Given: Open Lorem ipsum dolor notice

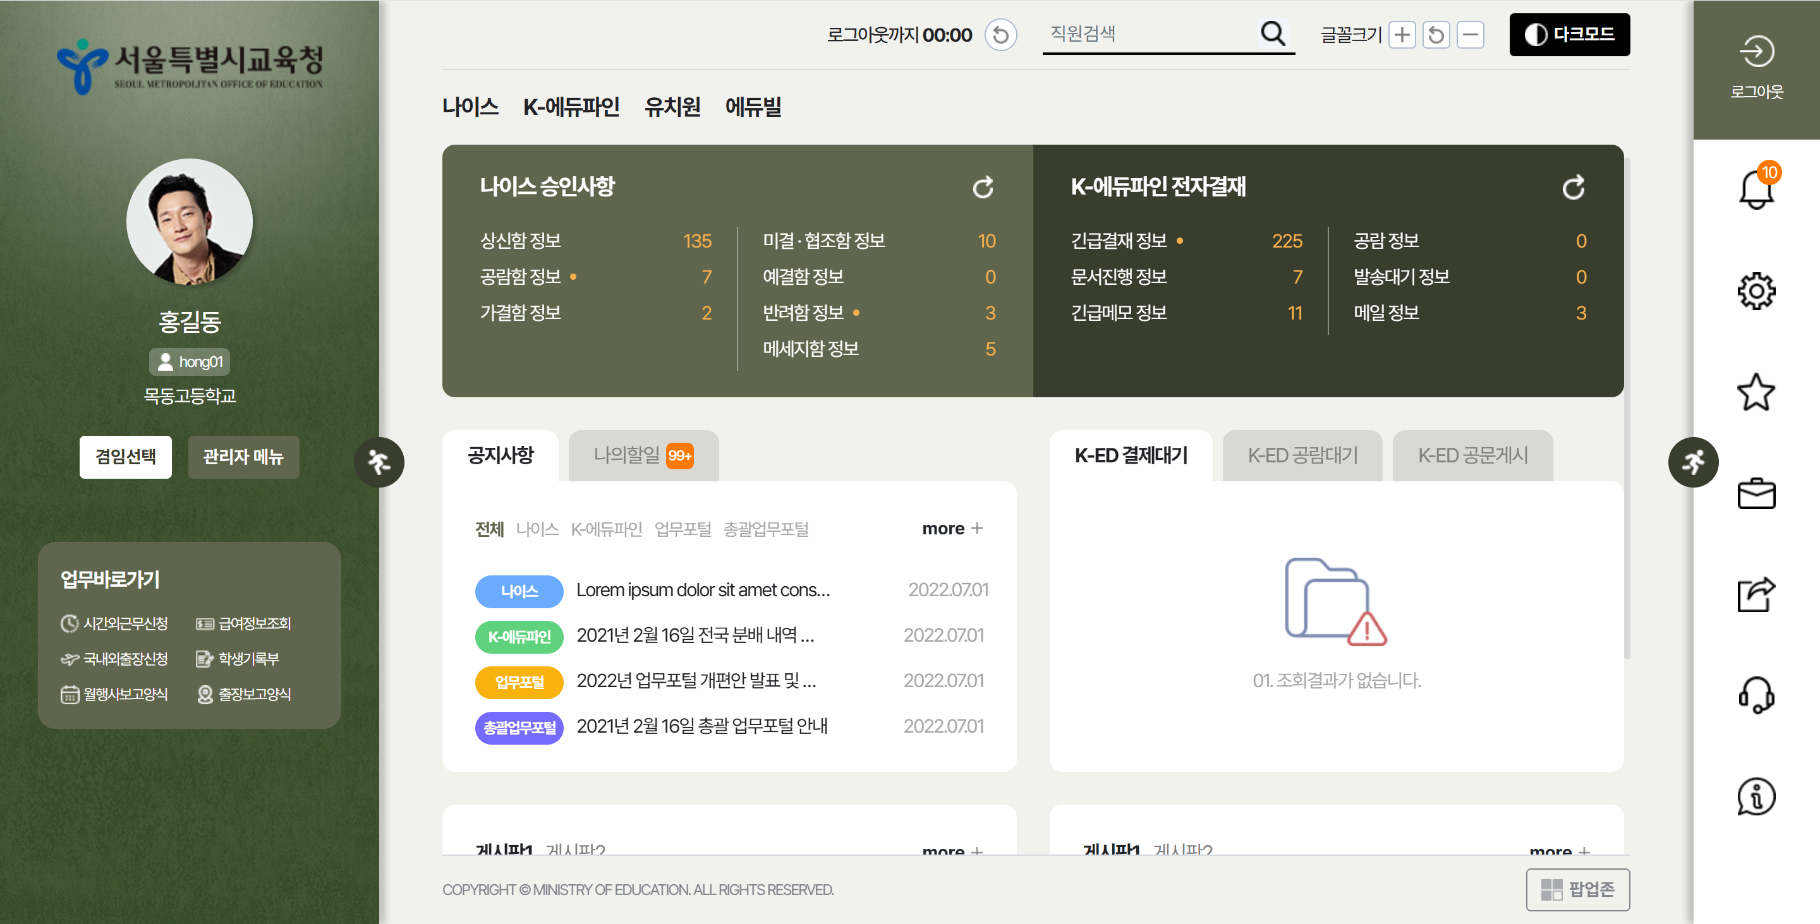Looking at the screenshot, I should [703, 590].
